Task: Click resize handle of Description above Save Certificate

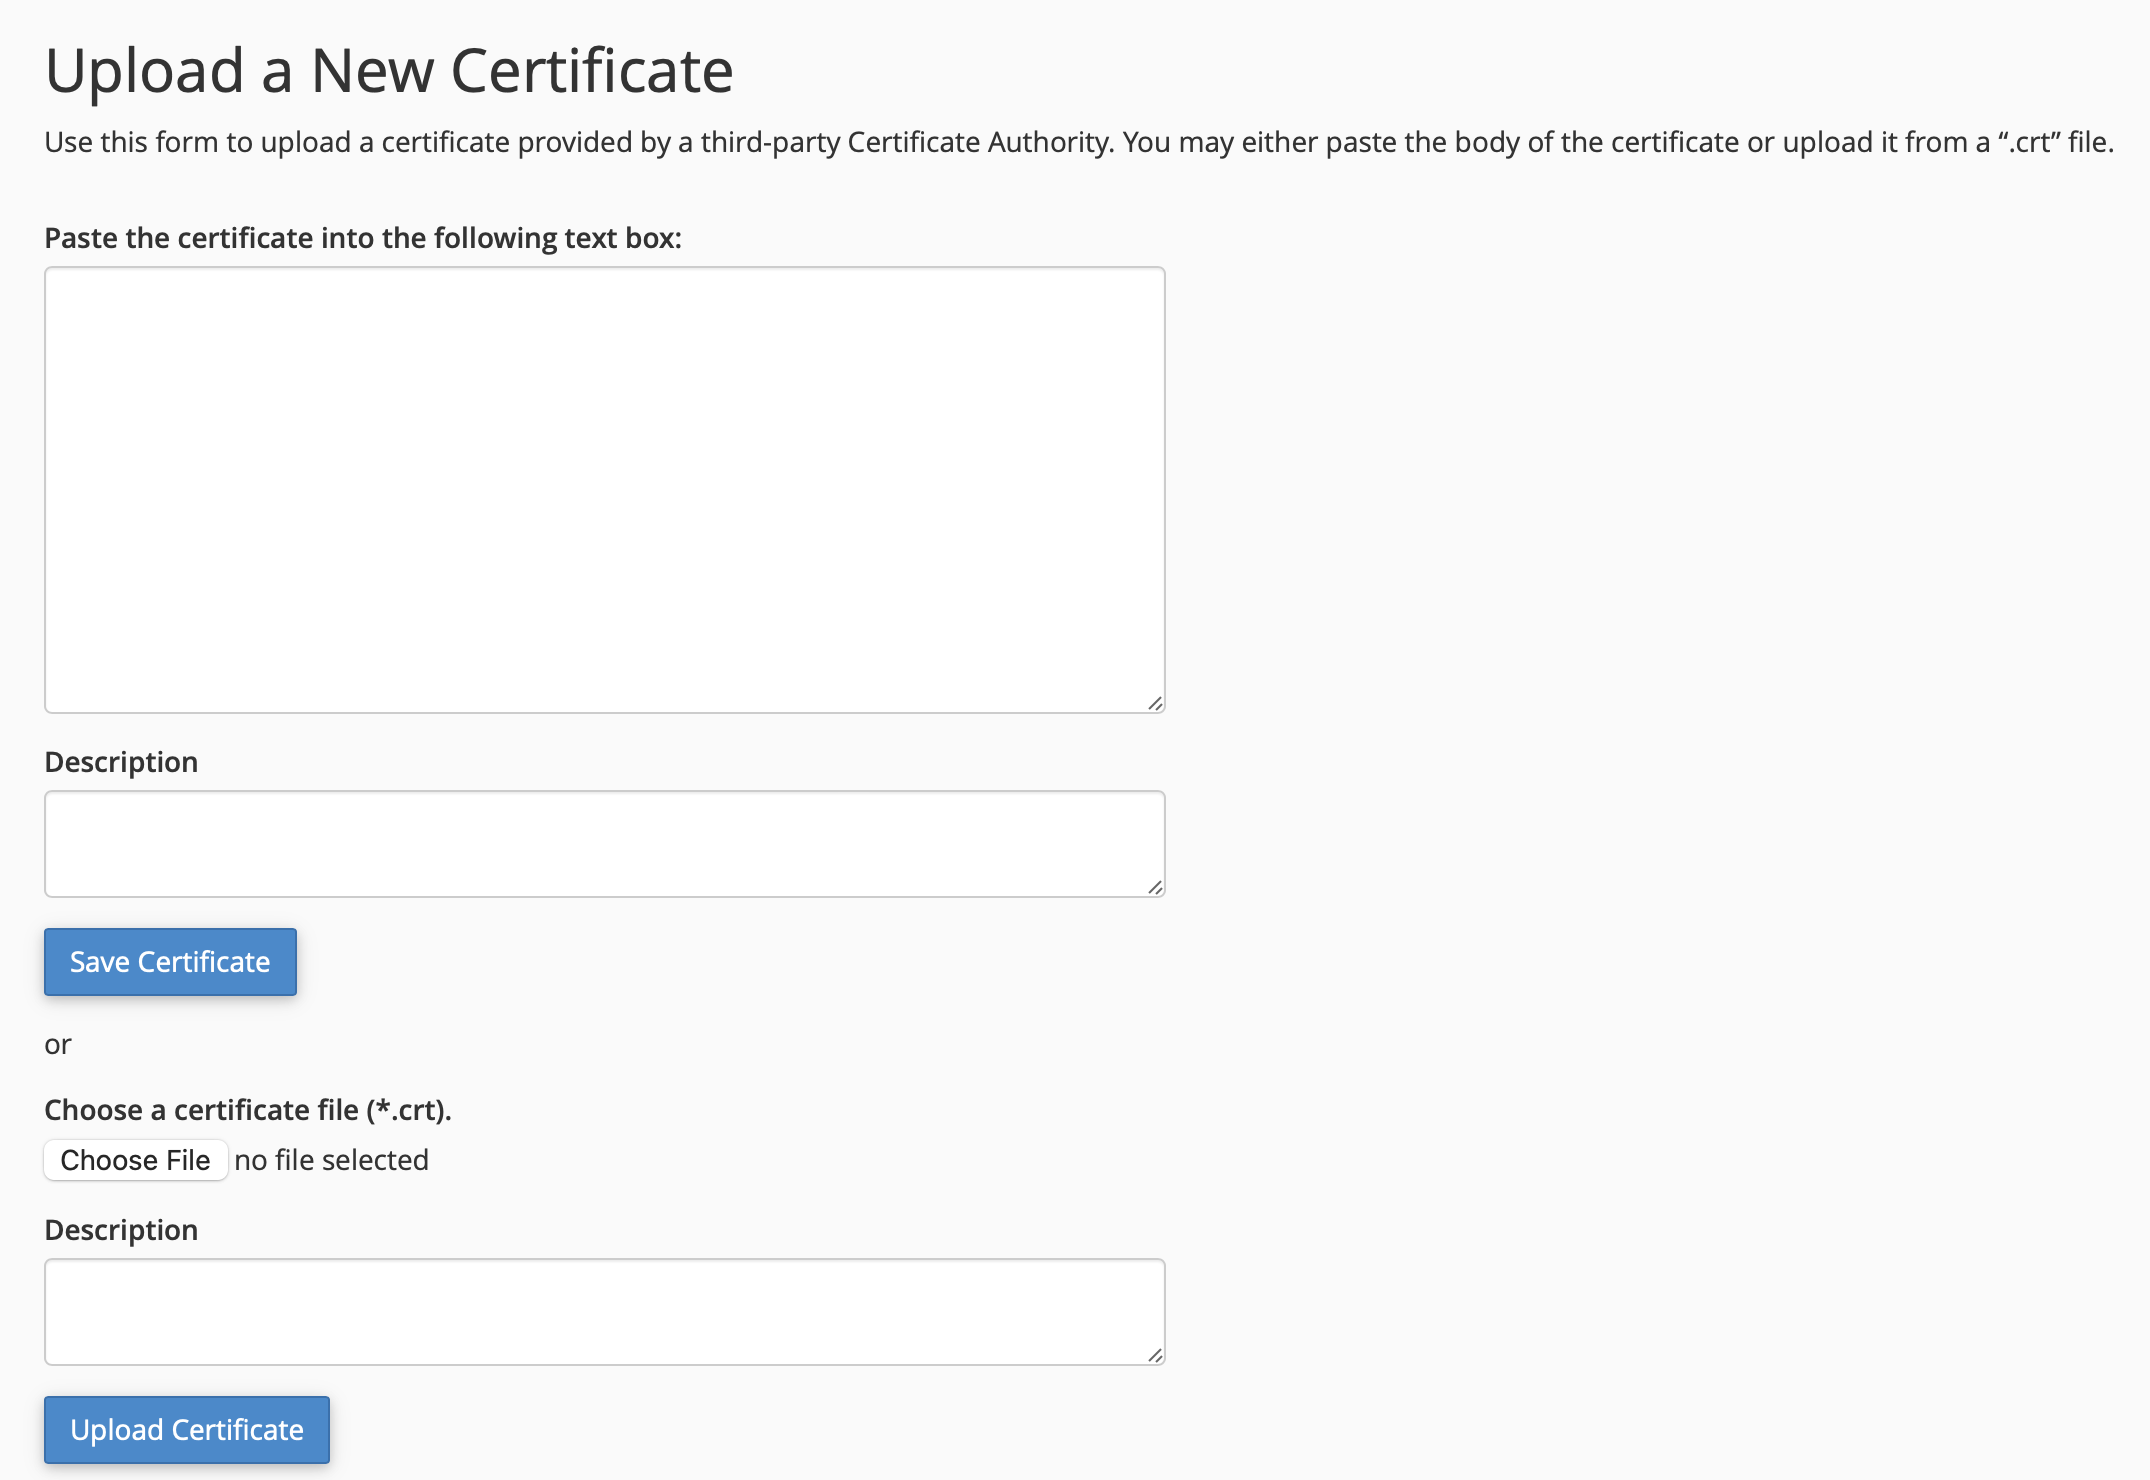Action: pos(1155,887)
